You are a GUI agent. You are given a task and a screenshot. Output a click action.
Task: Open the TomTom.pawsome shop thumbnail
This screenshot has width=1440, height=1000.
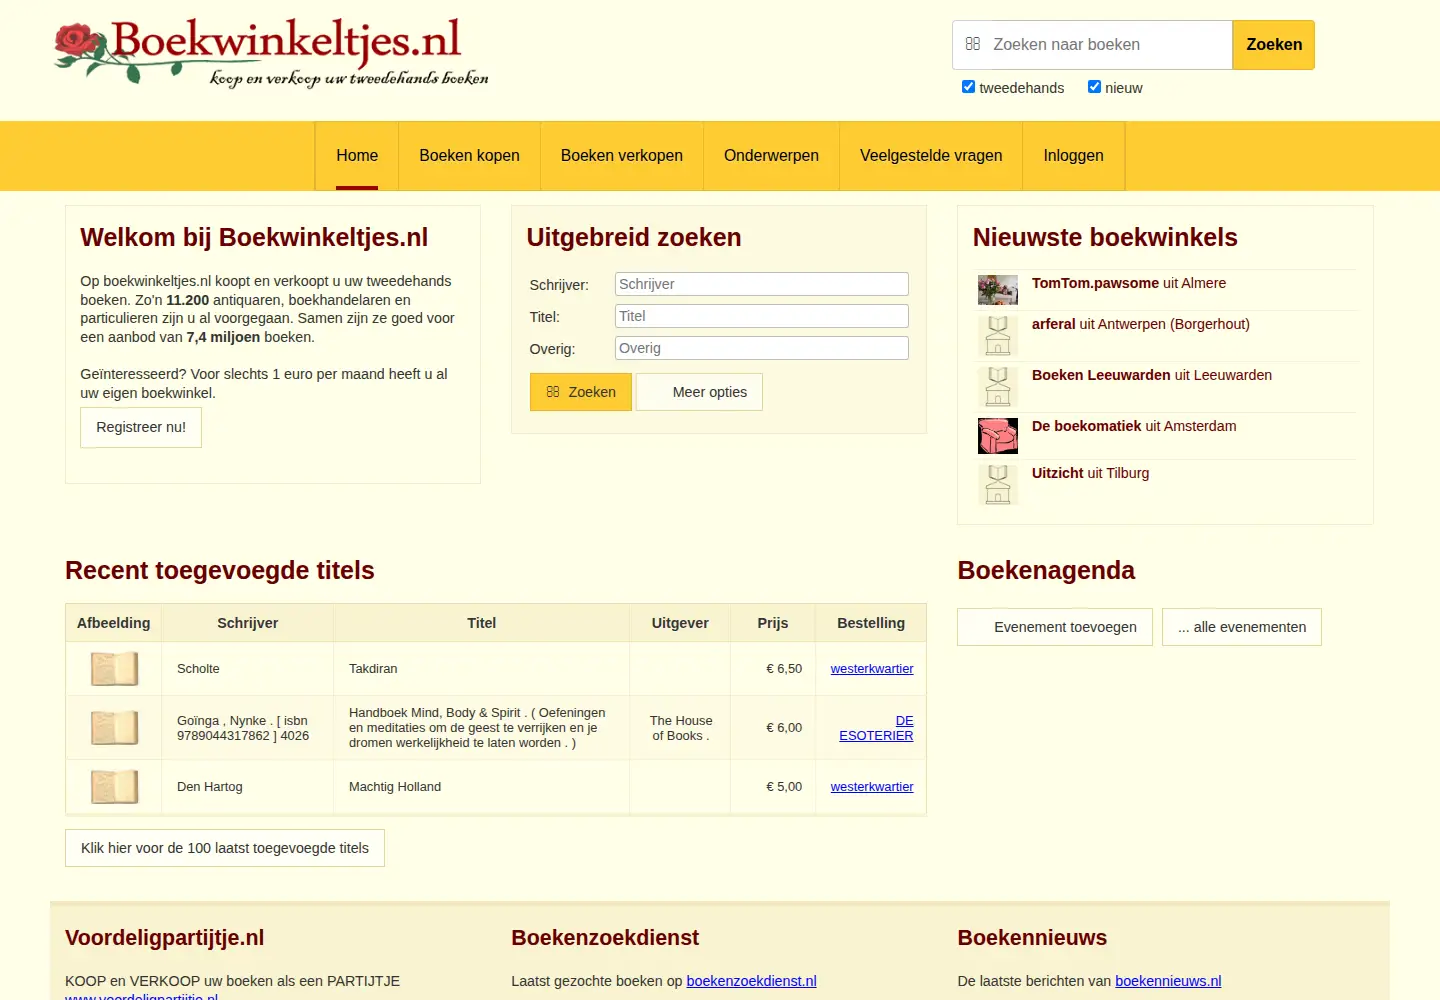(x=997, y=290)
